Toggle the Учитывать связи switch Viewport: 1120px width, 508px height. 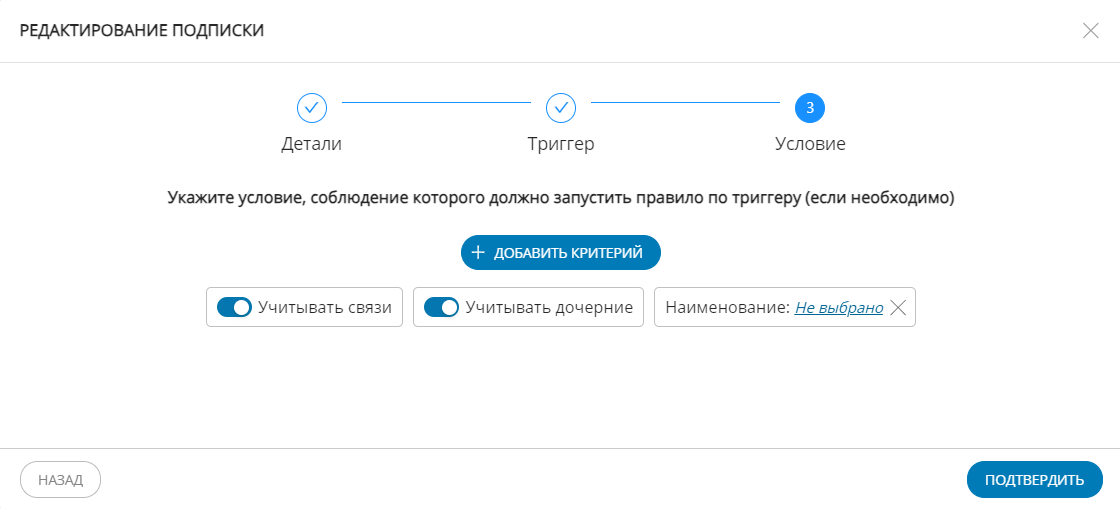coord(235,308)
